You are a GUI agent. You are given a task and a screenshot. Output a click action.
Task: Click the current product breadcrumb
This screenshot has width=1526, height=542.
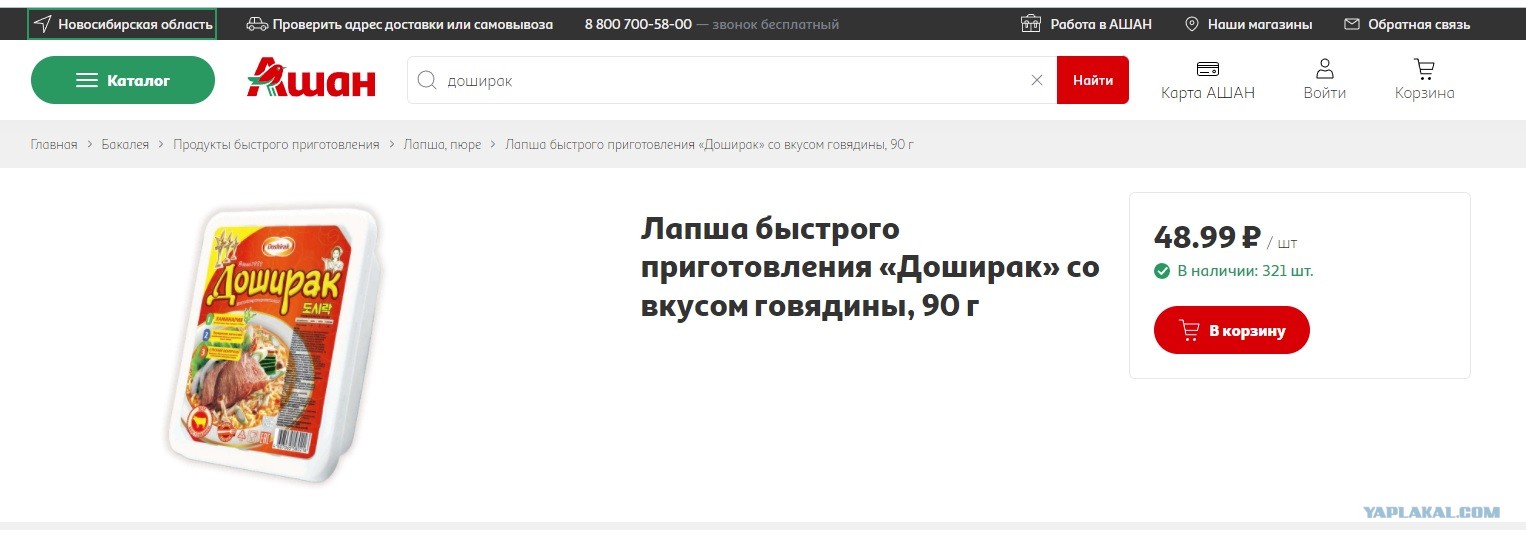tap(709, 145)
